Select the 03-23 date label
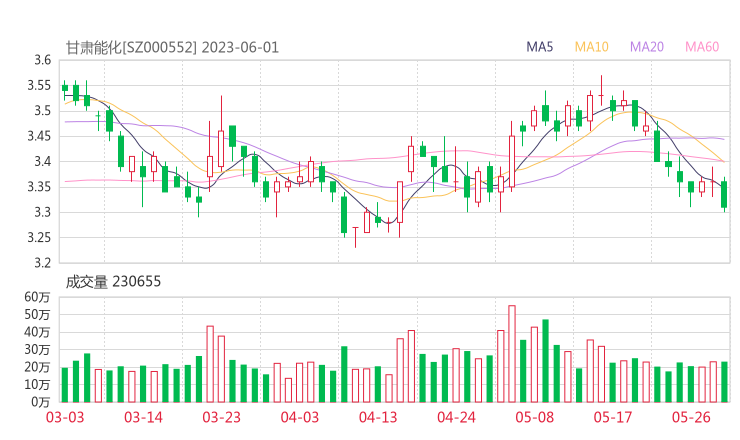The image size is (740, 440). click(x=221, y=417)
